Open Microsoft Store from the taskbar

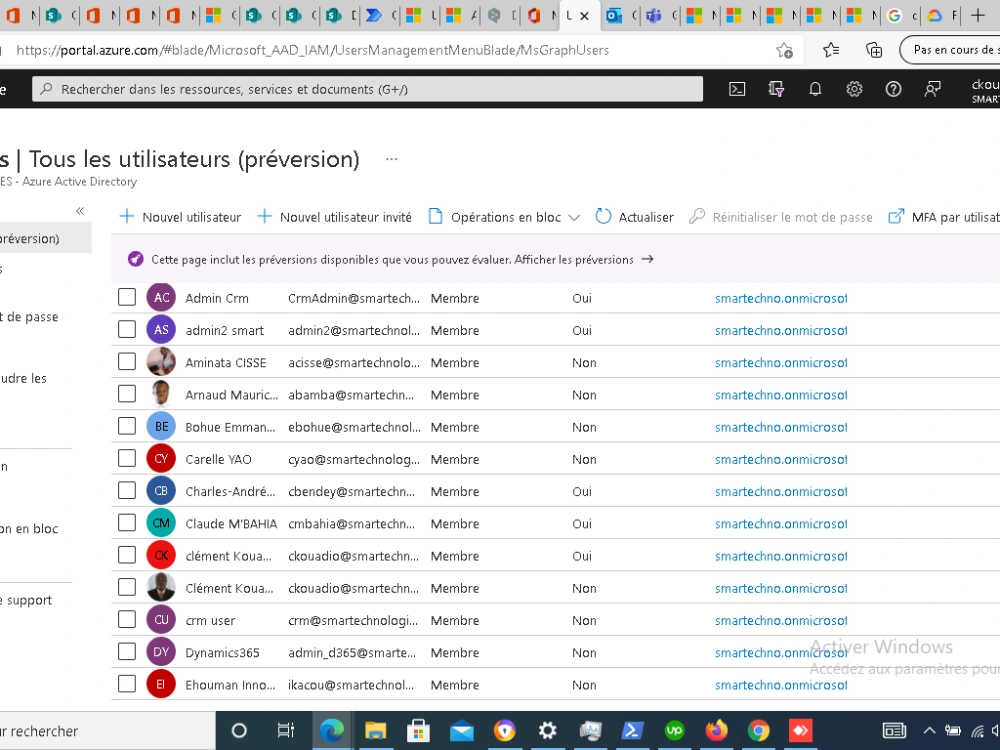pos(418,730)
